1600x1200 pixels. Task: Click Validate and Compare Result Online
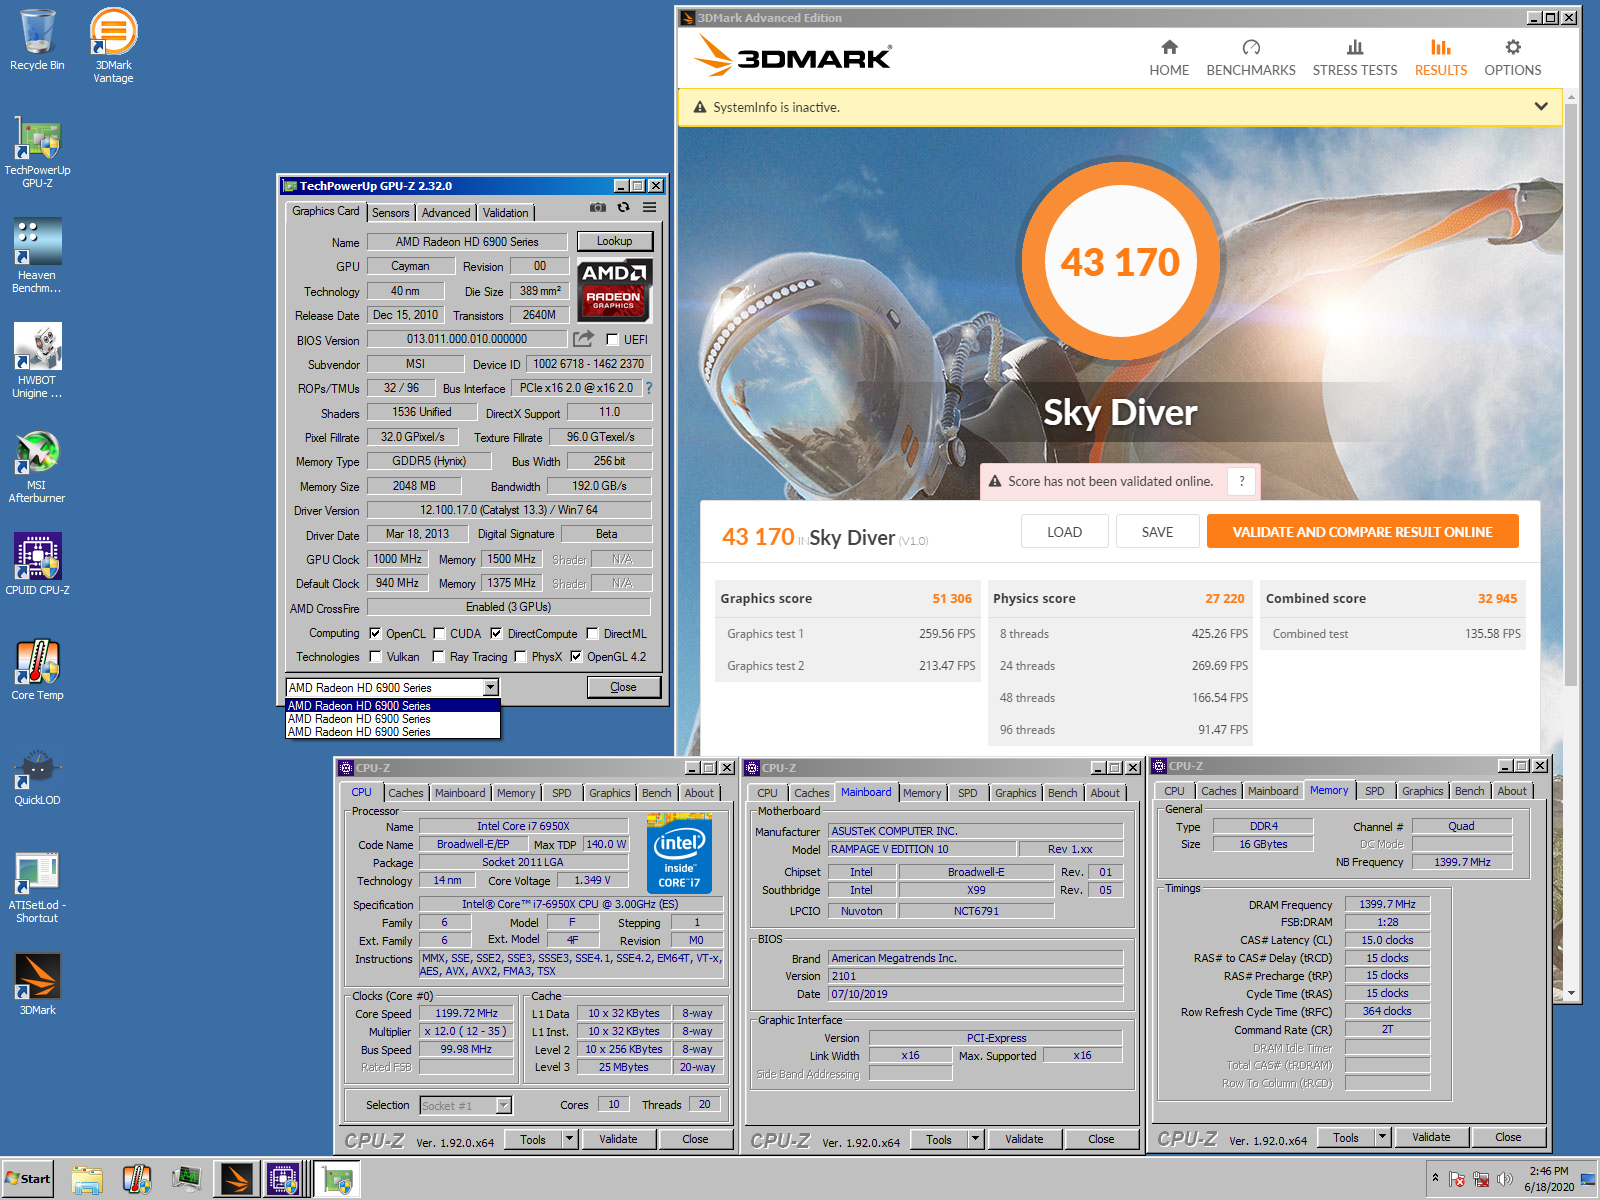[1362, 532]
